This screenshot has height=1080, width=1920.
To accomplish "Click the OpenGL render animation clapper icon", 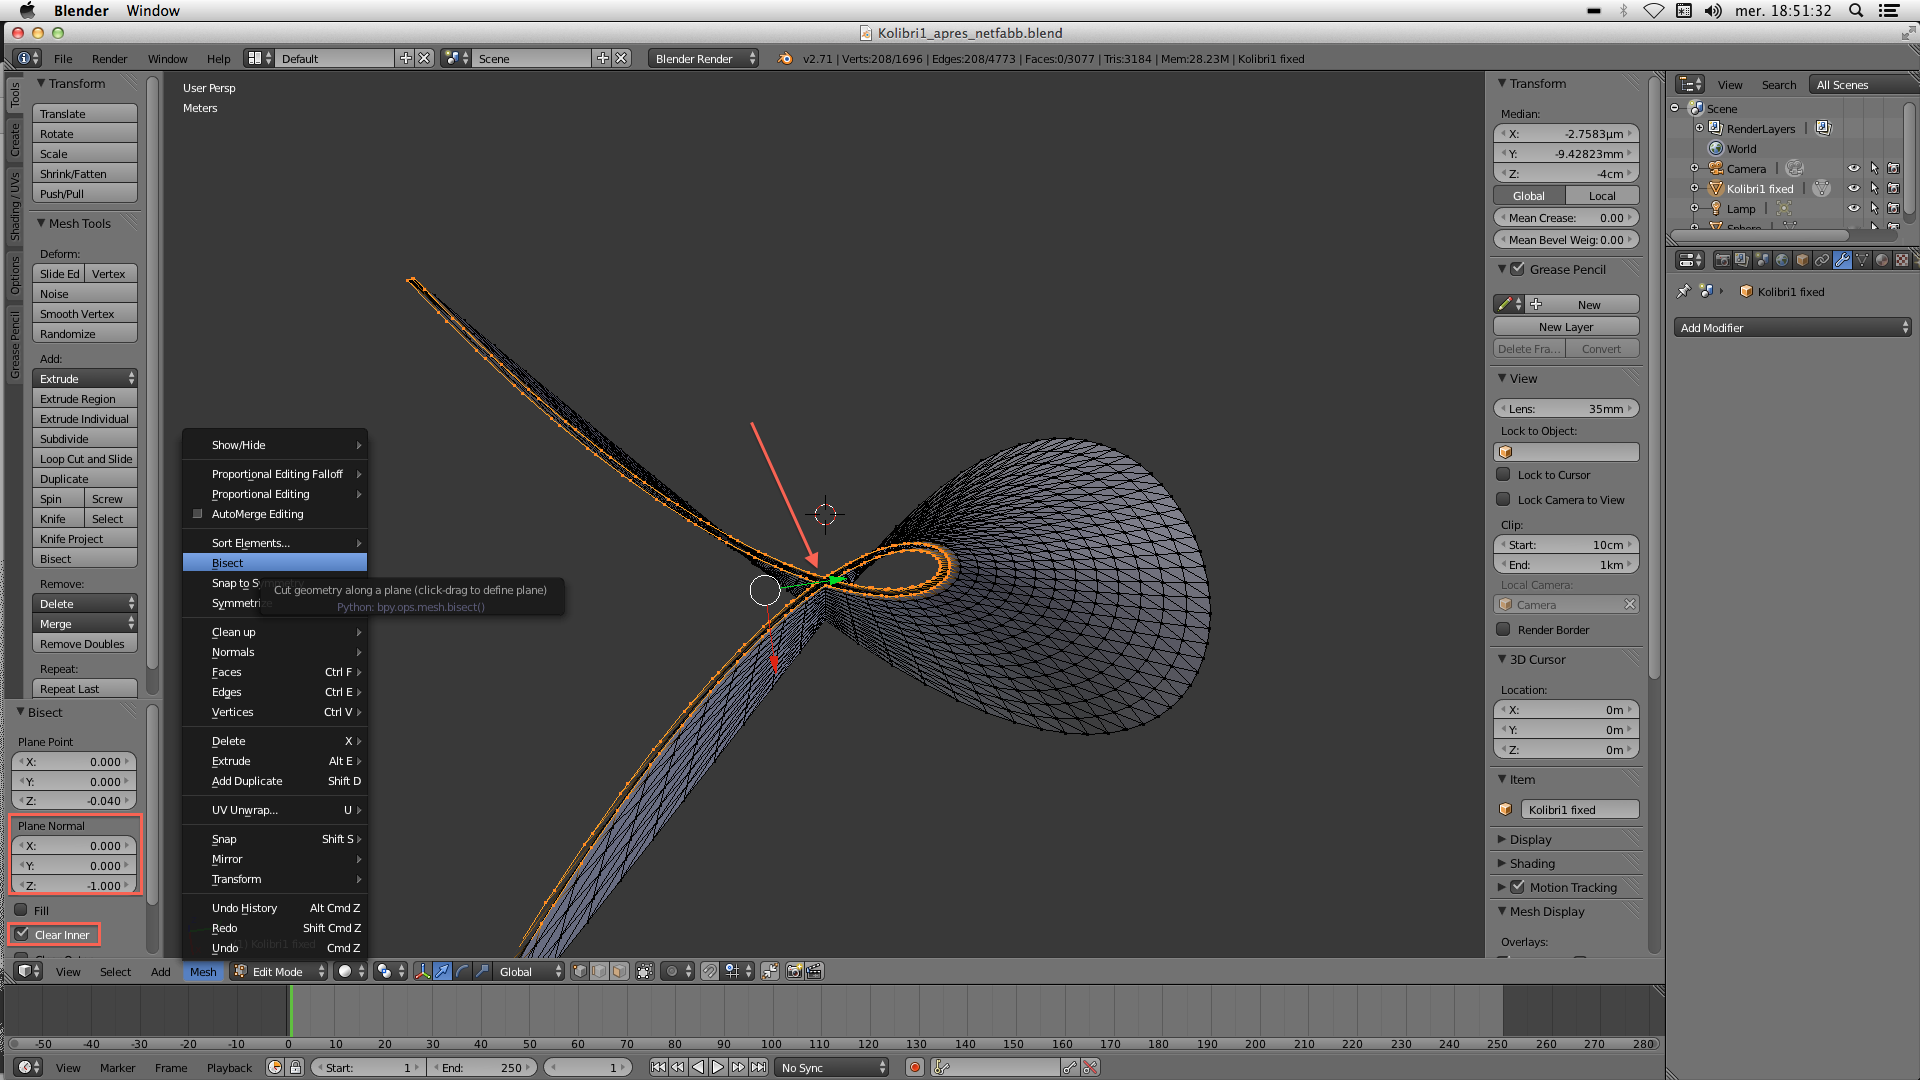I will 814,971.
